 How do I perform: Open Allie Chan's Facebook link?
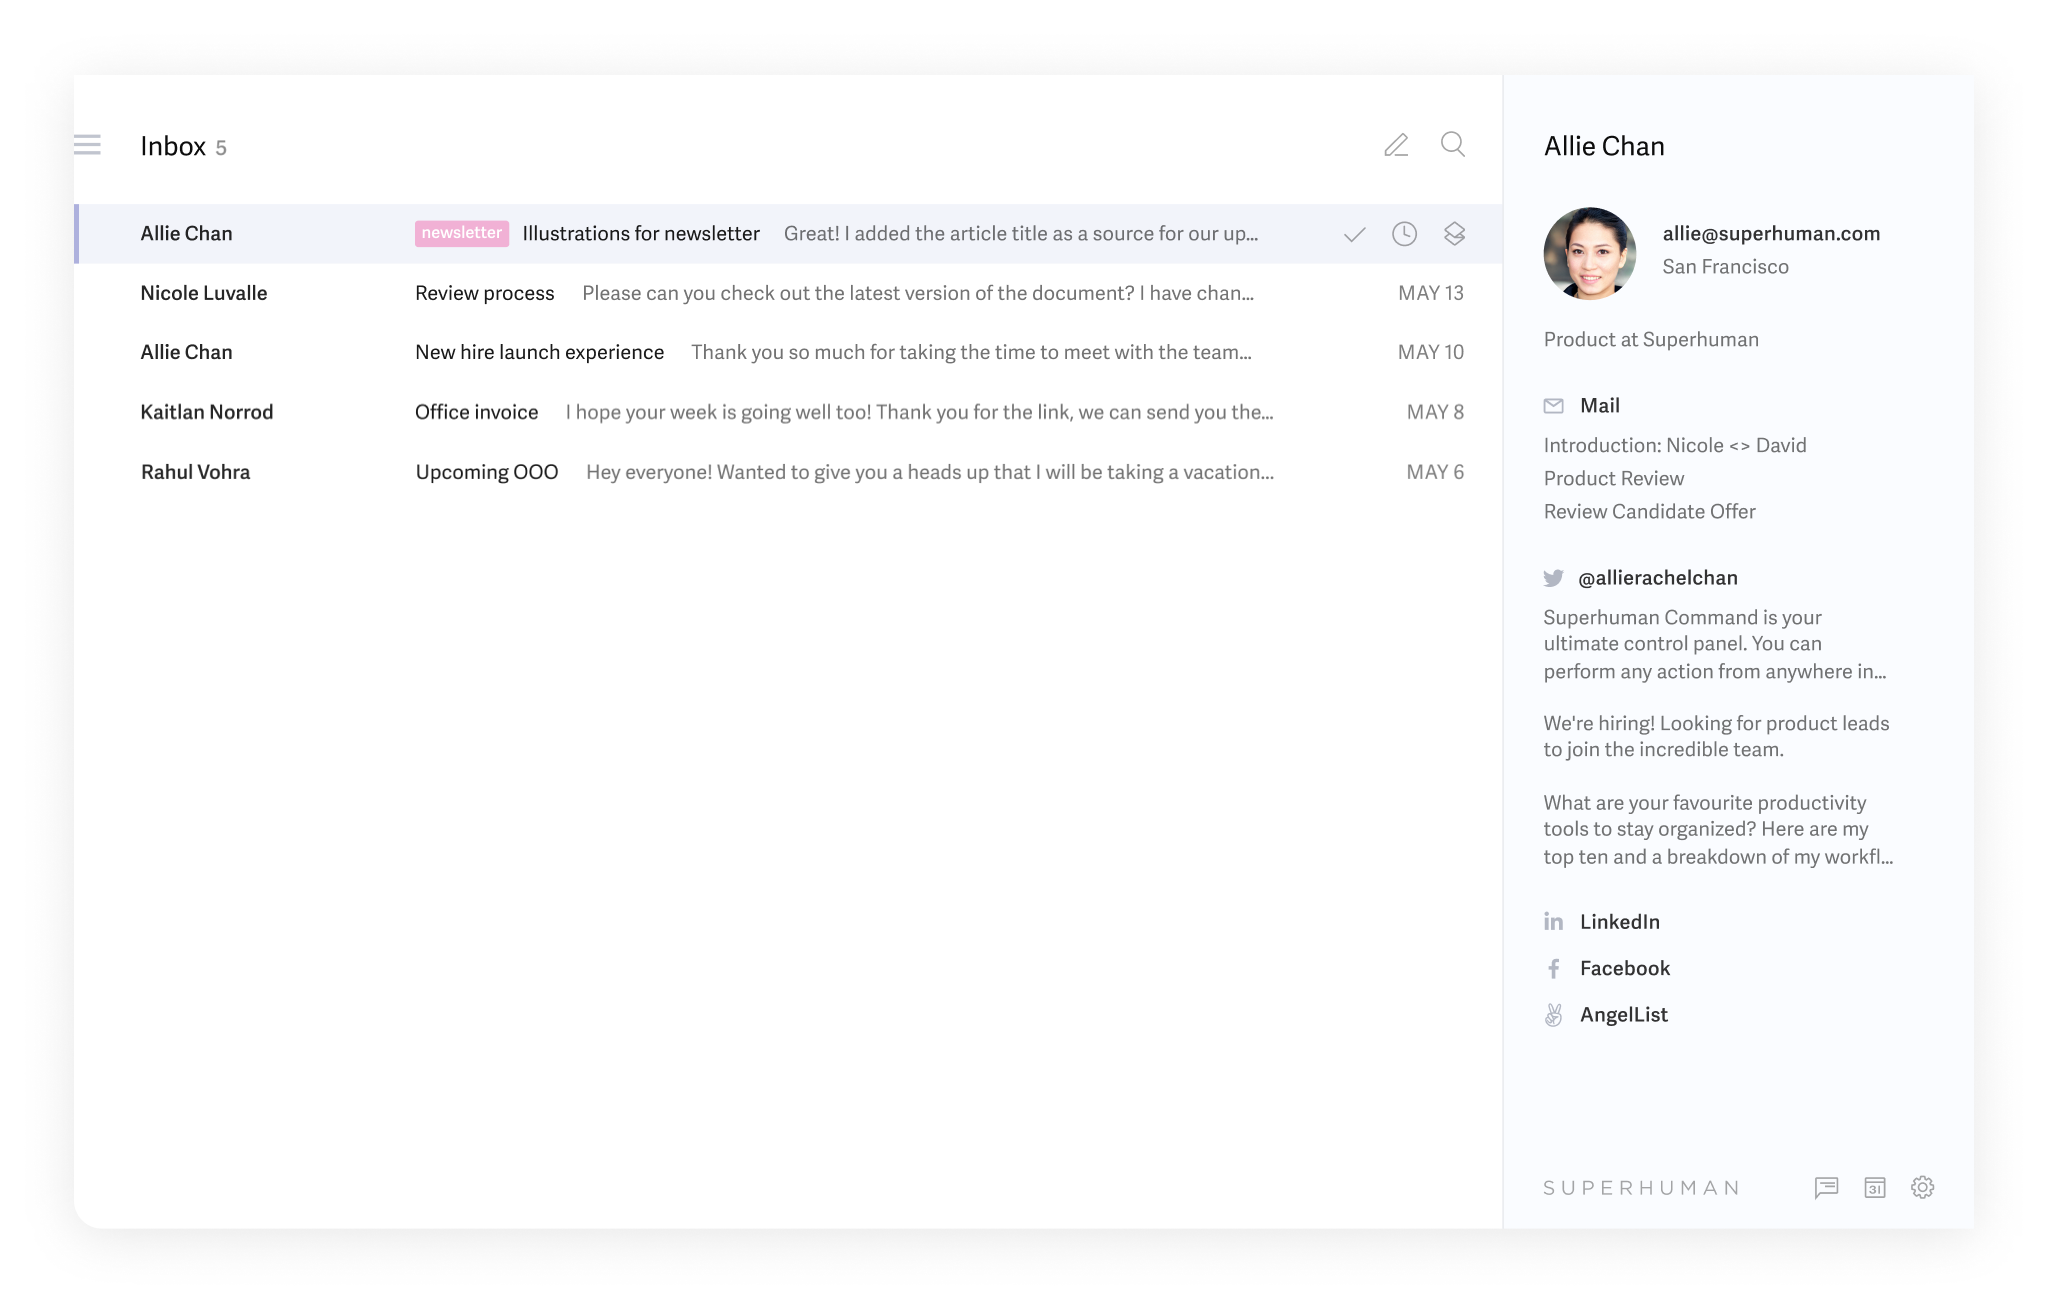[1624, 968]
